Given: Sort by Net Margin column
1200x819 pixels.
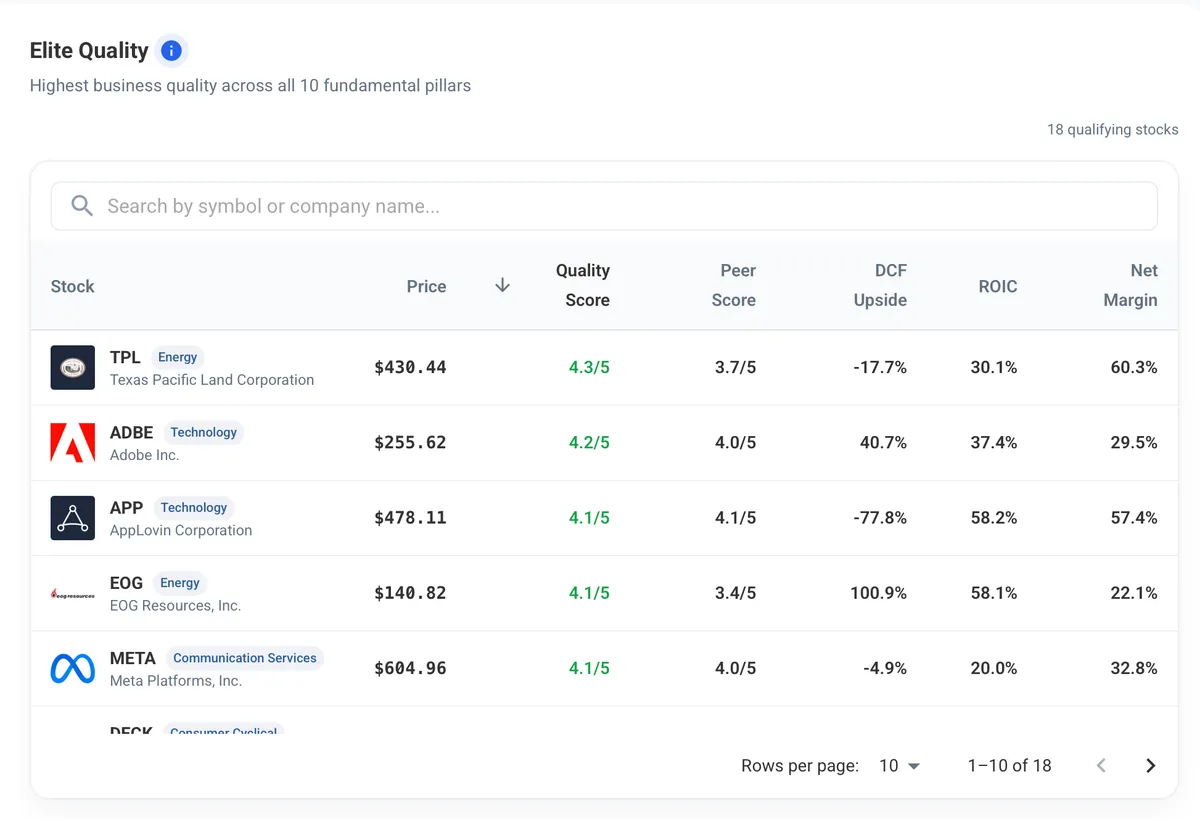Looking at the screenshot, I should (1130, 285).
